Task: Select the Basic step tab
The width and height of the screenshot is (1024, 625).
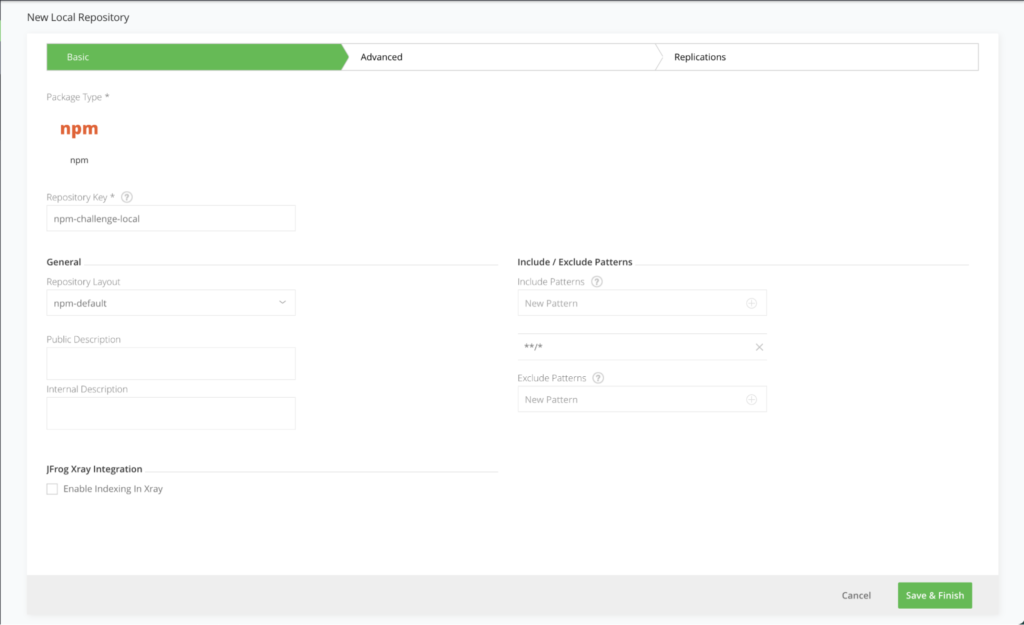Action: click(78, 57)
